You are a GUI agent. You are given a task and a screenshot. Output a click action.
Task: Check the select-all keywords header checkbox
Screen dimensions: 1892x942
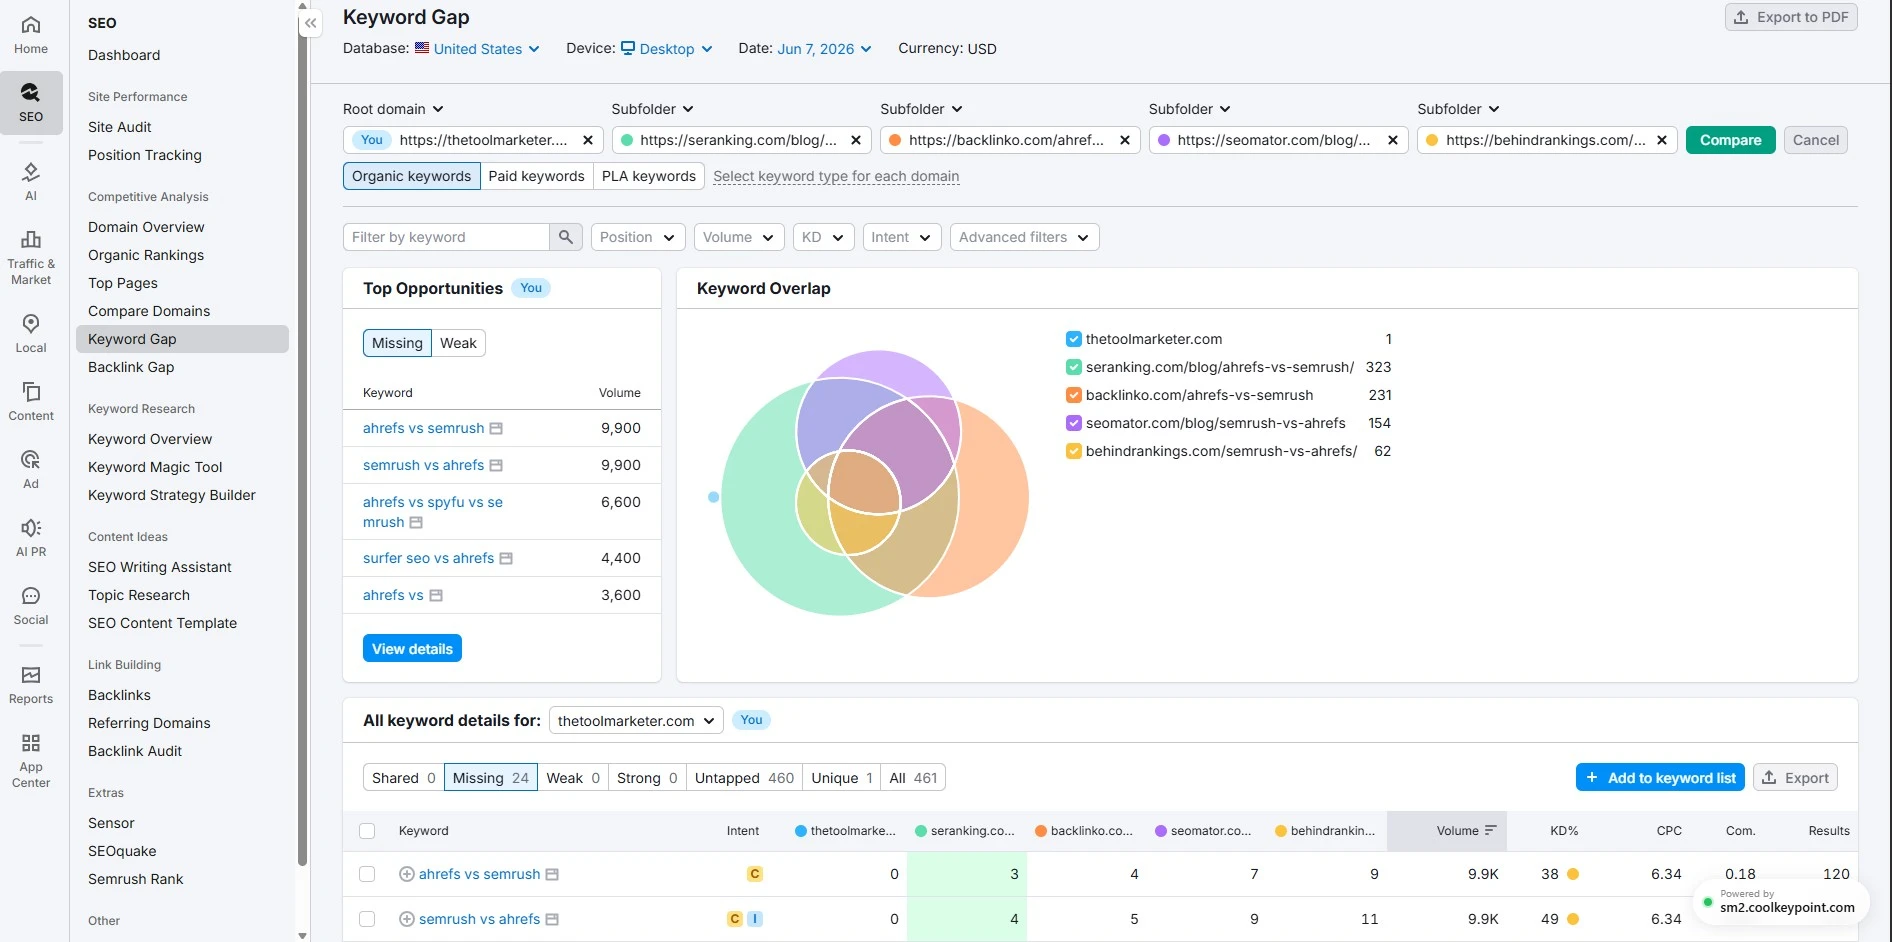pos(367,831)
